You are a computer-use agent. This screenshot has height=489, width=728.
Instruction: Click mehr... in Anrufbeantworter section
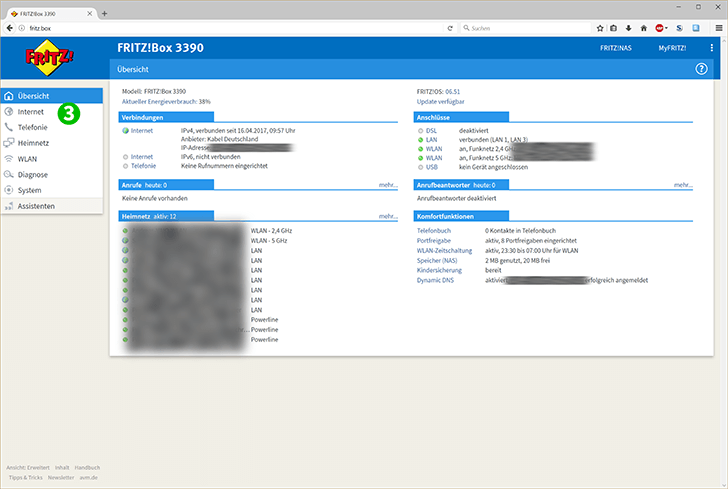click(683, 185)
